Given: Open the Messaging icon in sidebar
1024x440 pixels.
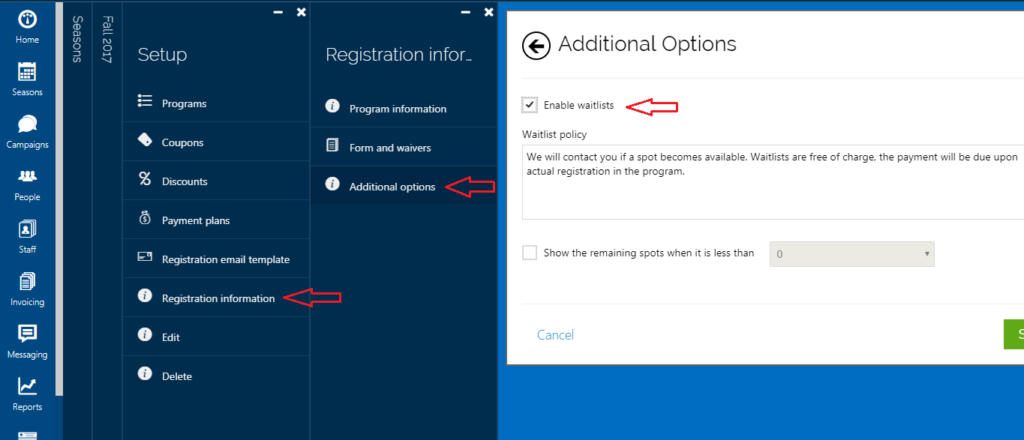Looking at the screenshot, I should coord(27,334).
